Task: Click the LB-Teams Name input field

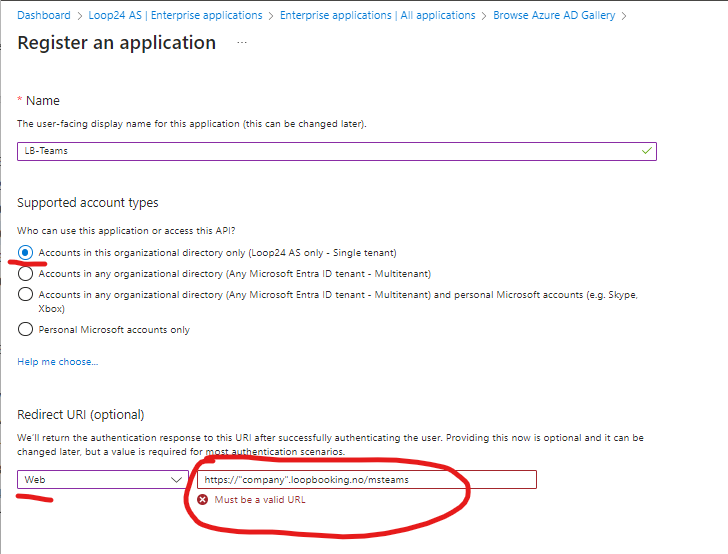Action: point(337,151)
